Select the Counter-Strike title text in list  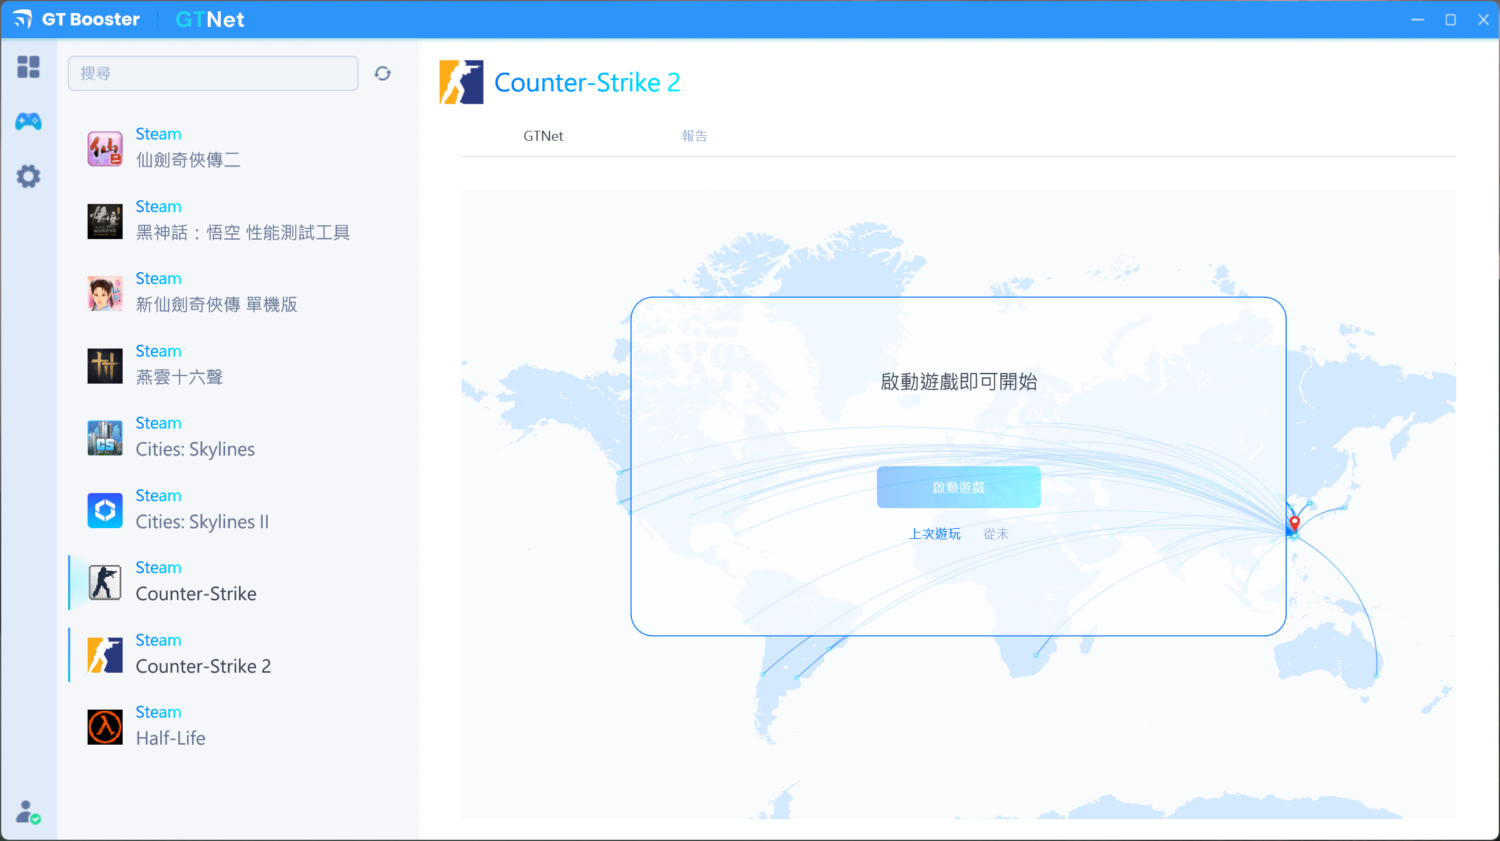[x=196, y=594]
